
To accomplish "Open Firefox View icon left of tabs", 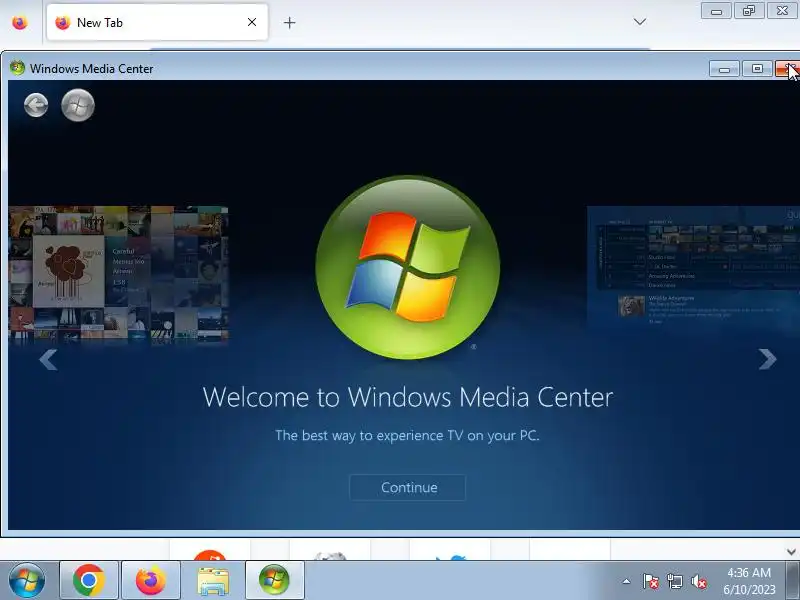I will click(20, 22).
